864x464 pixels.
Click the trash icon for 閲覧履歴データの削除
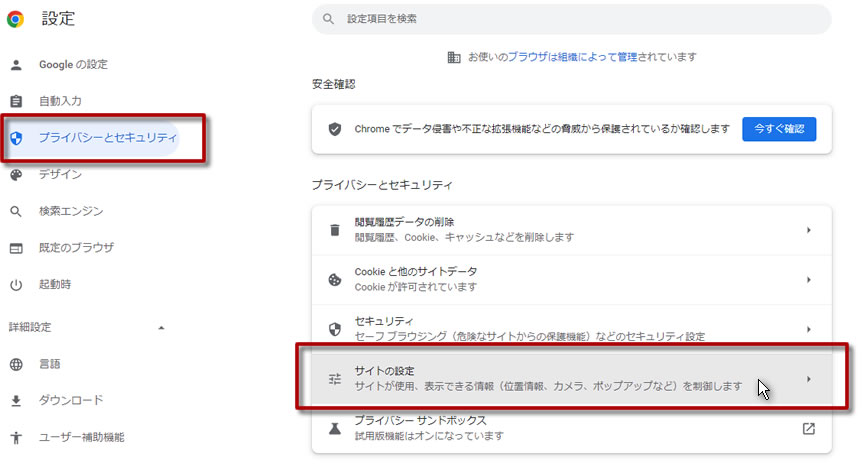pos(334,230)
